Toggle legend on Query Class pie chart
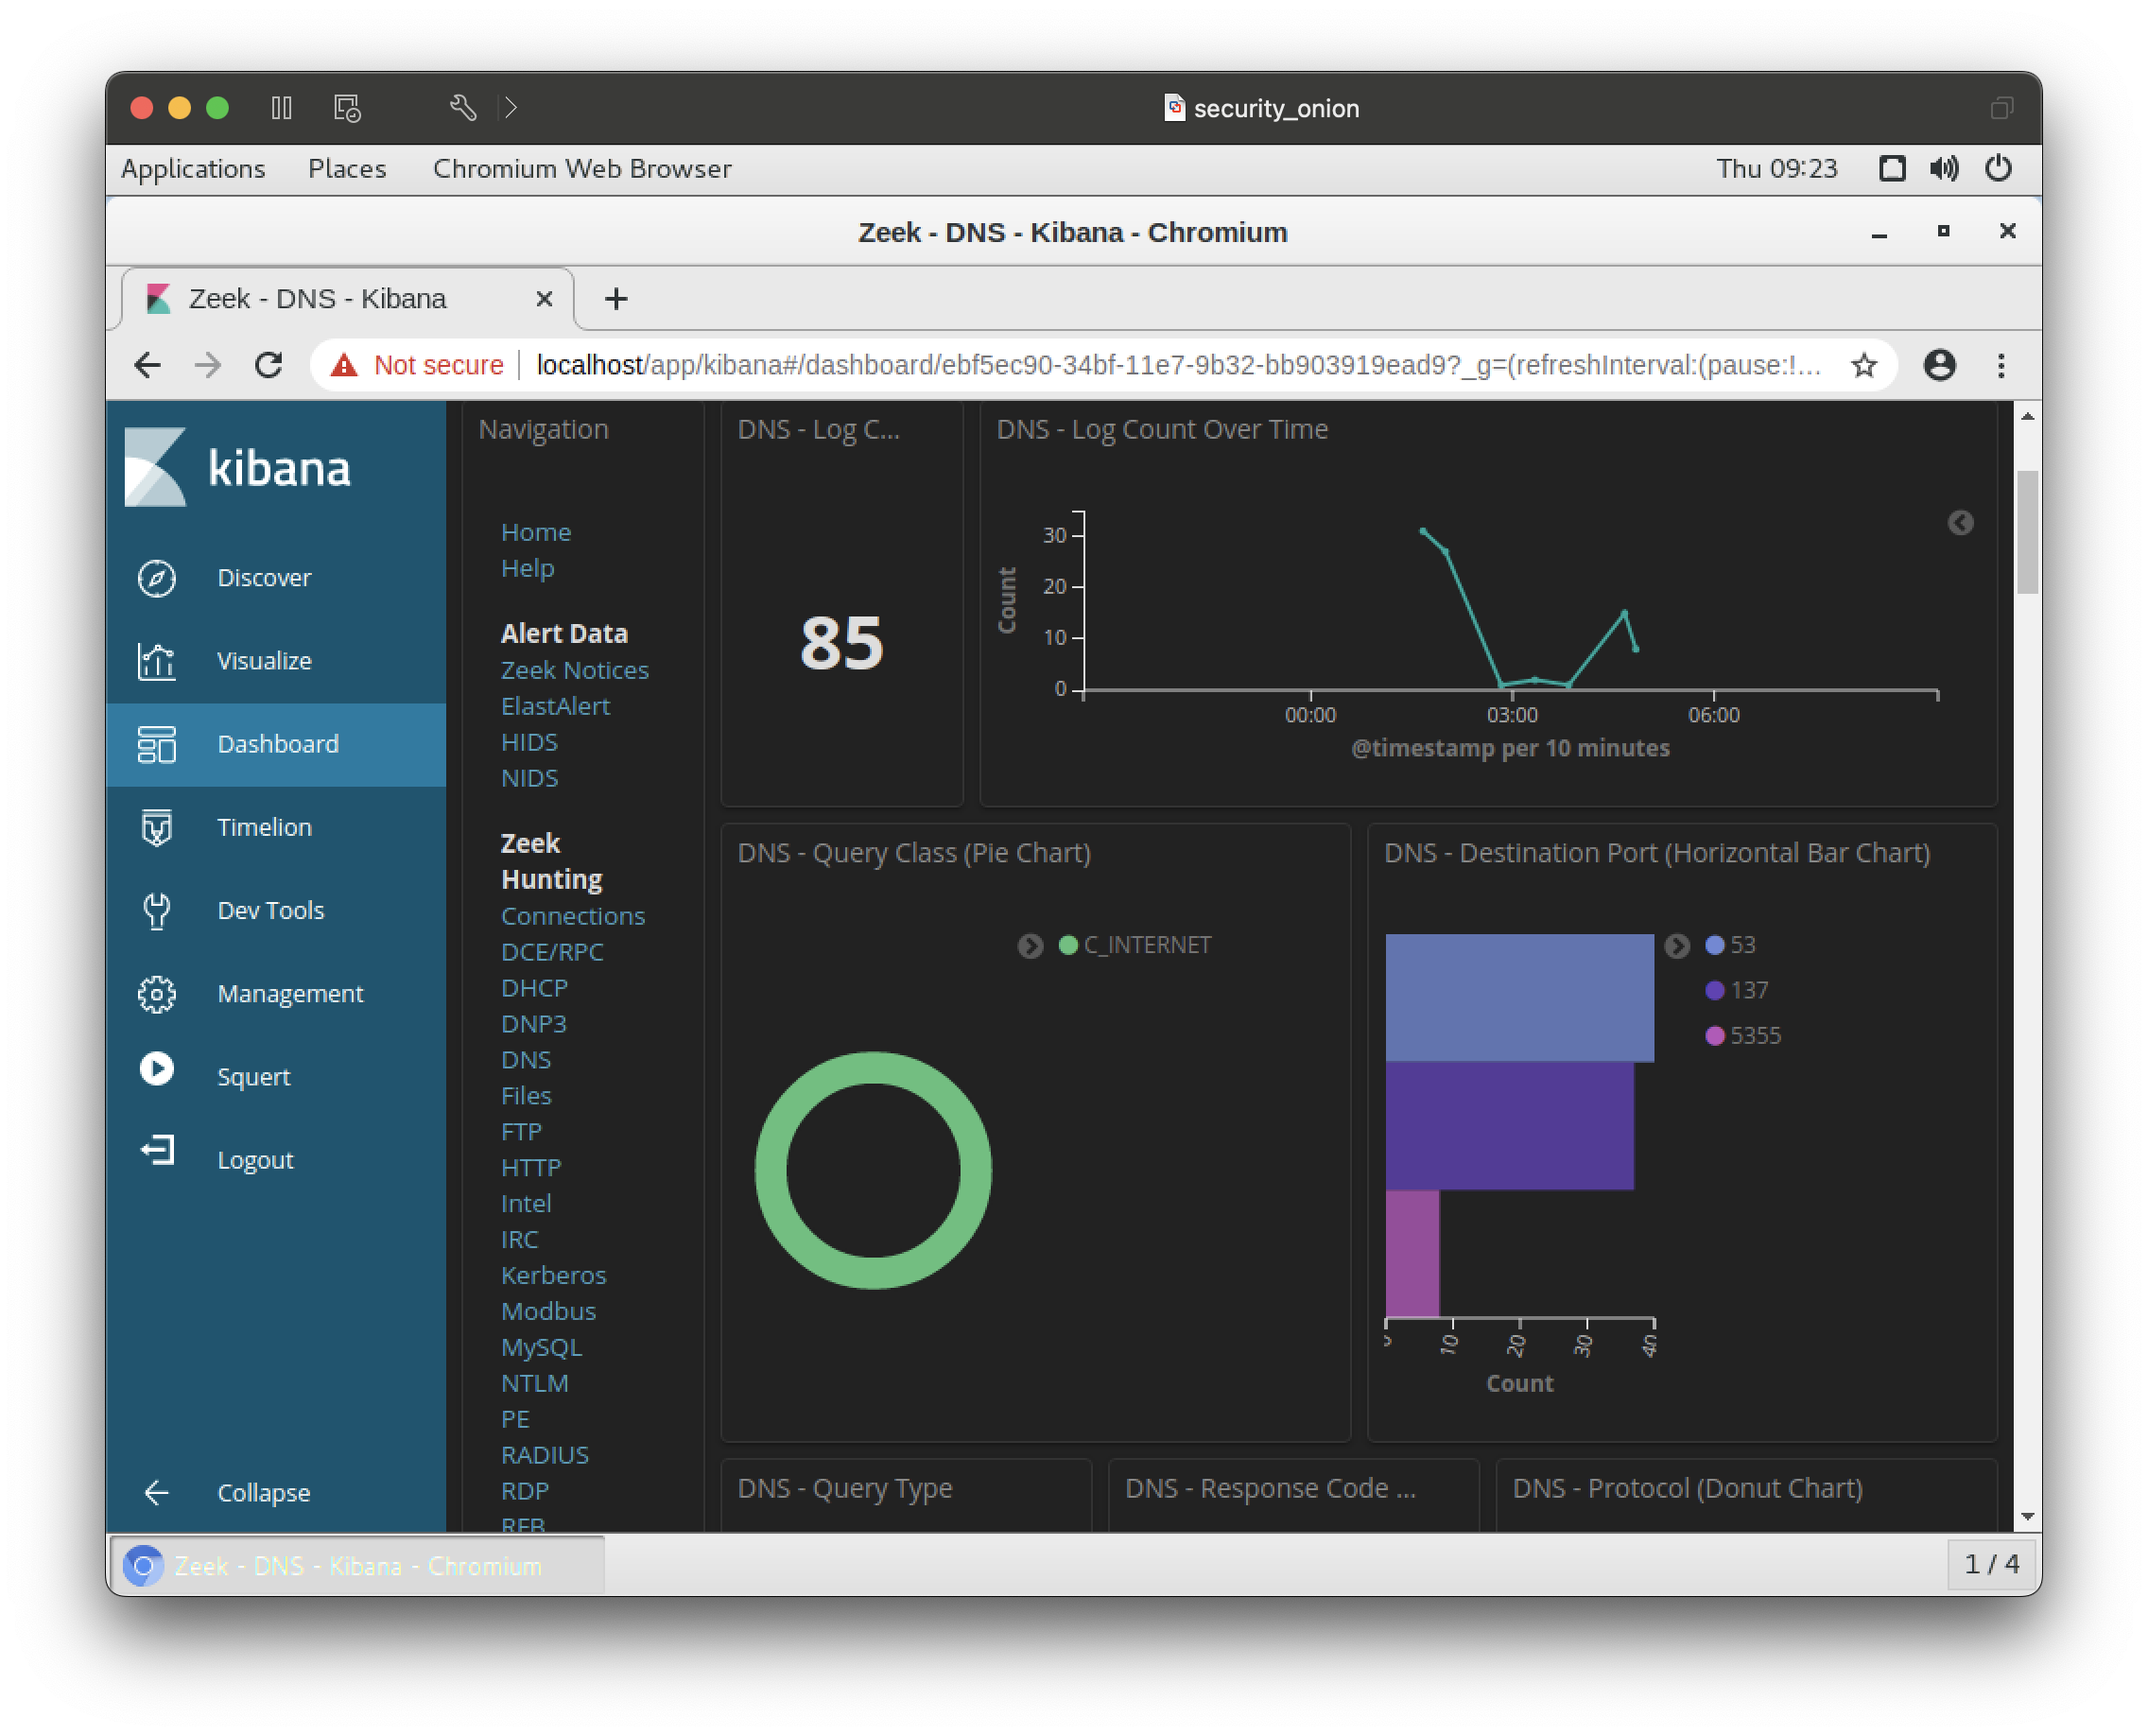Image resolution: width=2148 pixels, height=1736 pixels. [1030, 945]
